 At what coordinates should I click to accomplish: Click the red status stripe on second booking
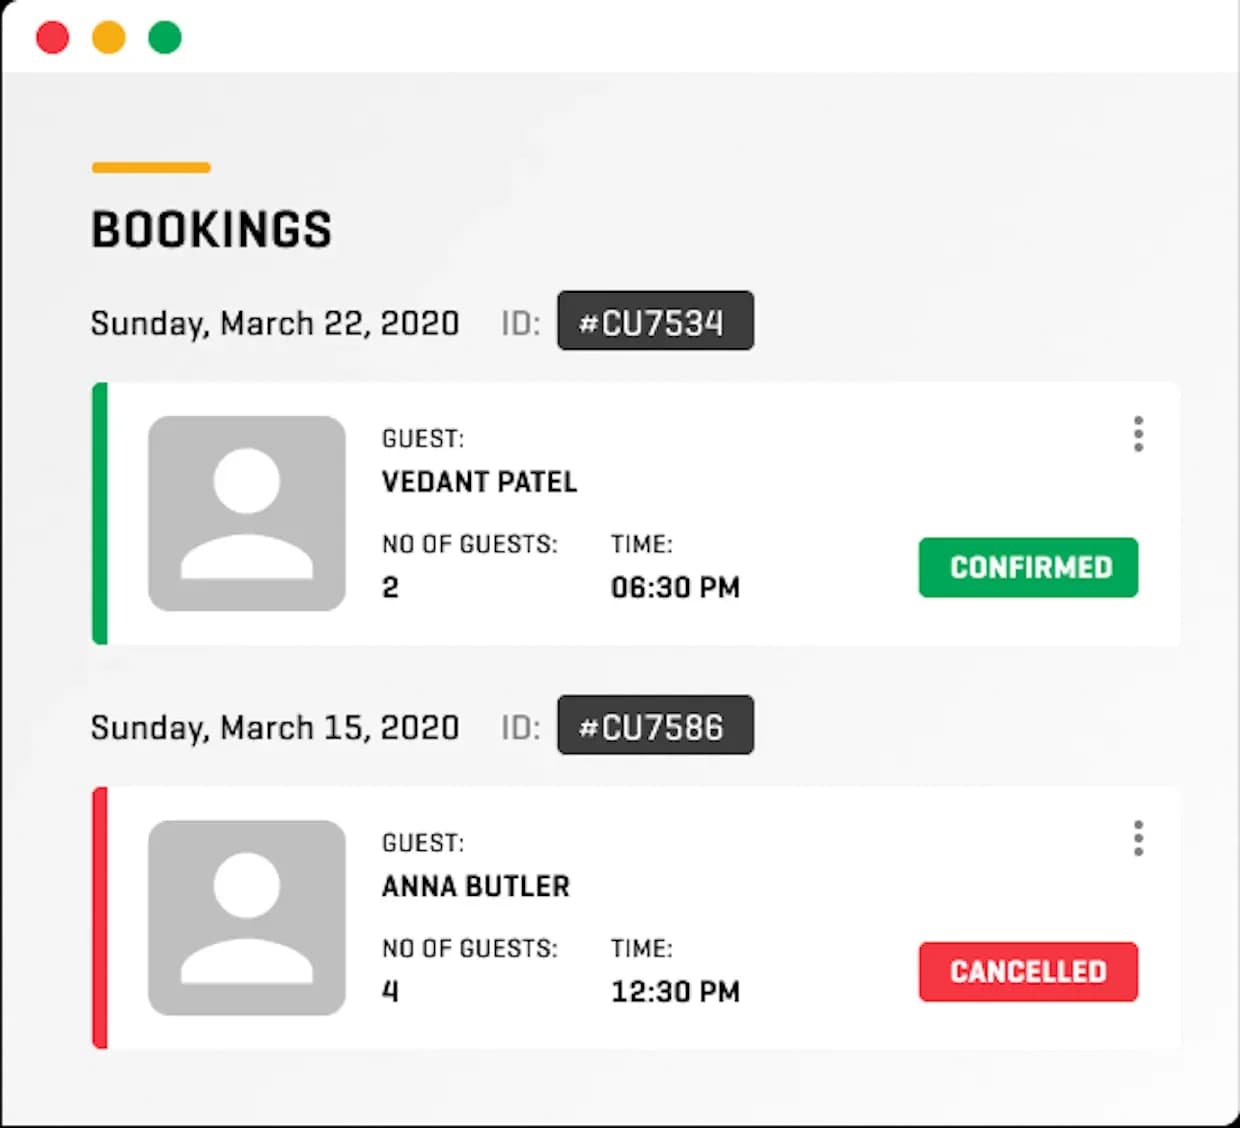pyautogui.click(x=99, y=918)
